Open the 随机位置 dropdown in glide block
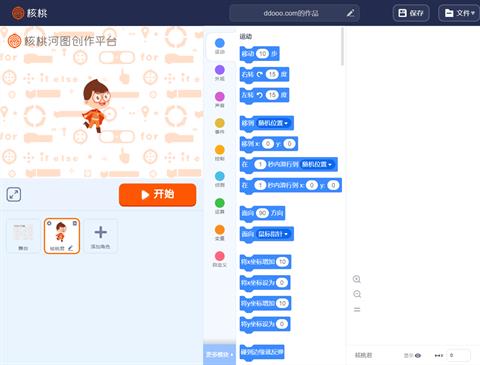Image resolution: width=480 pixels, height=365 pixels. (x=317, y=164)
